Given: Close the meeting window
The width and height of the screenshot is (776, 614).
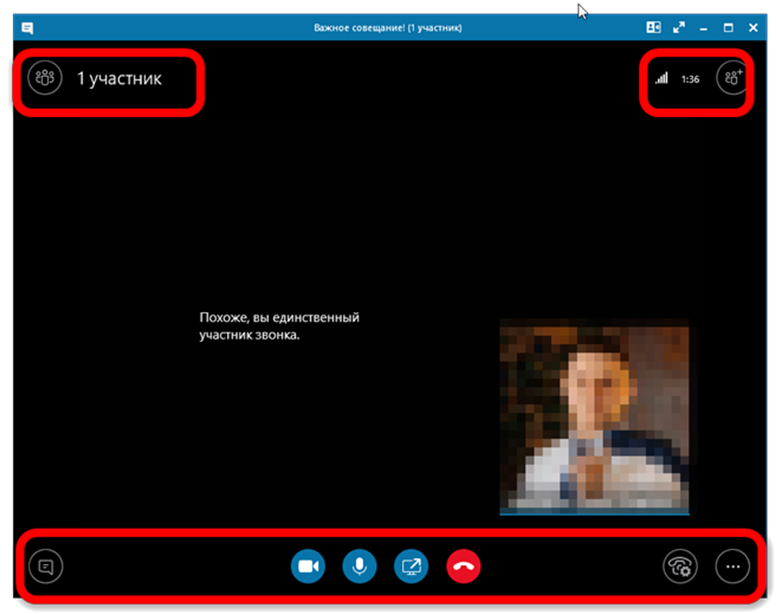Looking at the screenshot, I should click(753, 28).
